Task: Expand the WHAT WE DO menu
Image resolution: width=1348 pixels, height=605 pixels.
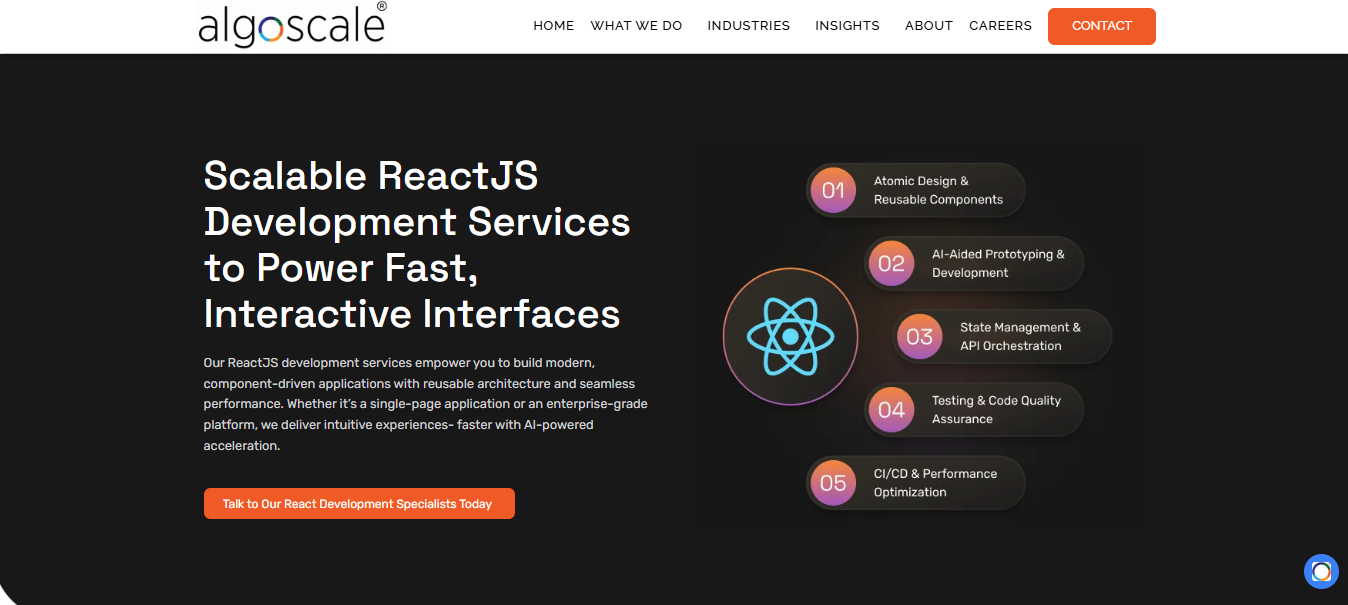Action: pos(636,26)
